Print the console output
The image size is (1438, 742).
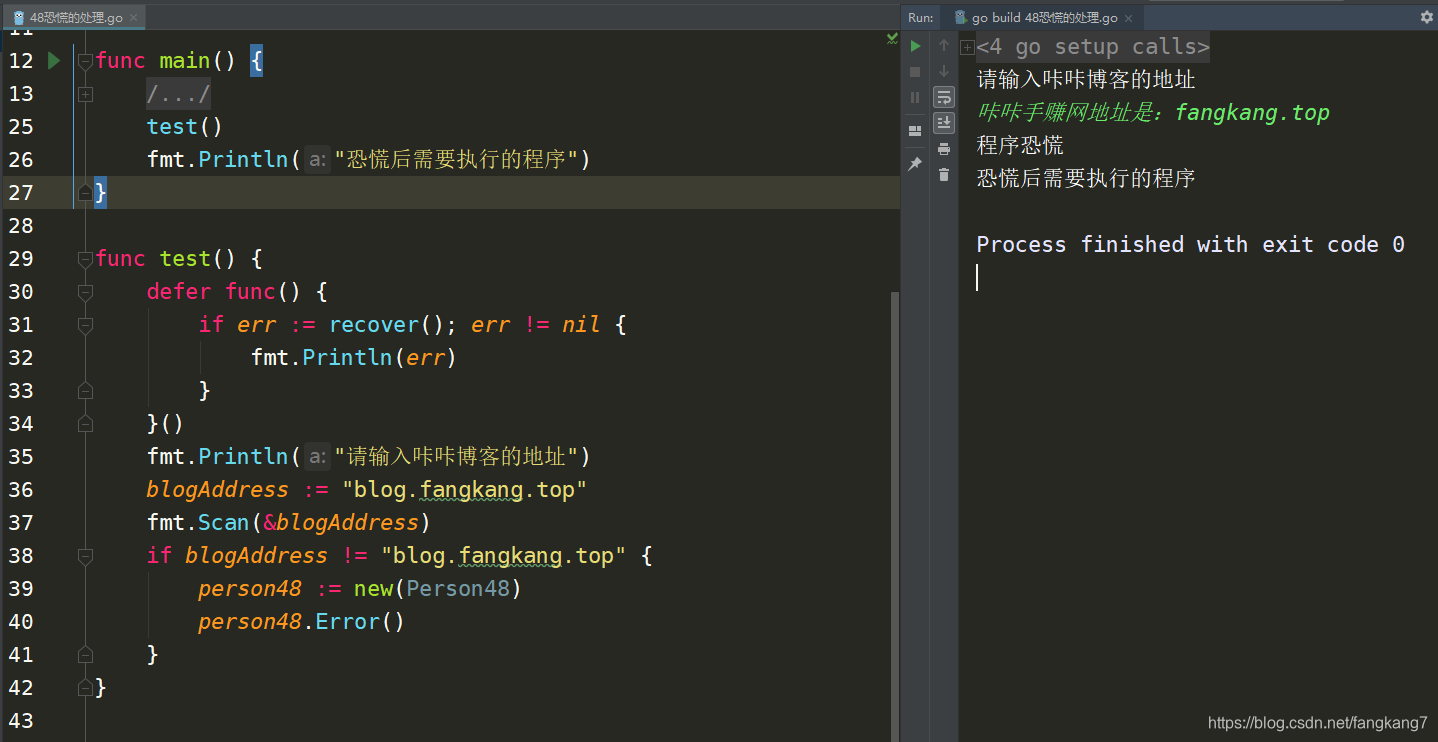(944, 149)
